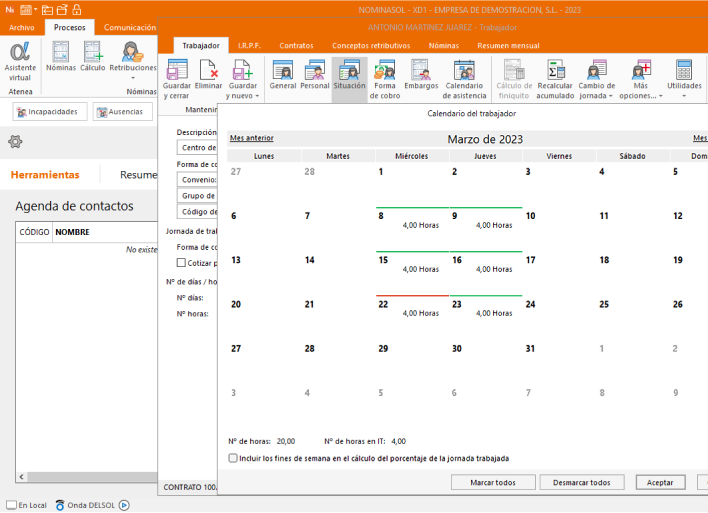Click the Convenio input field
The image size is (708, 513).
point(197,180)
